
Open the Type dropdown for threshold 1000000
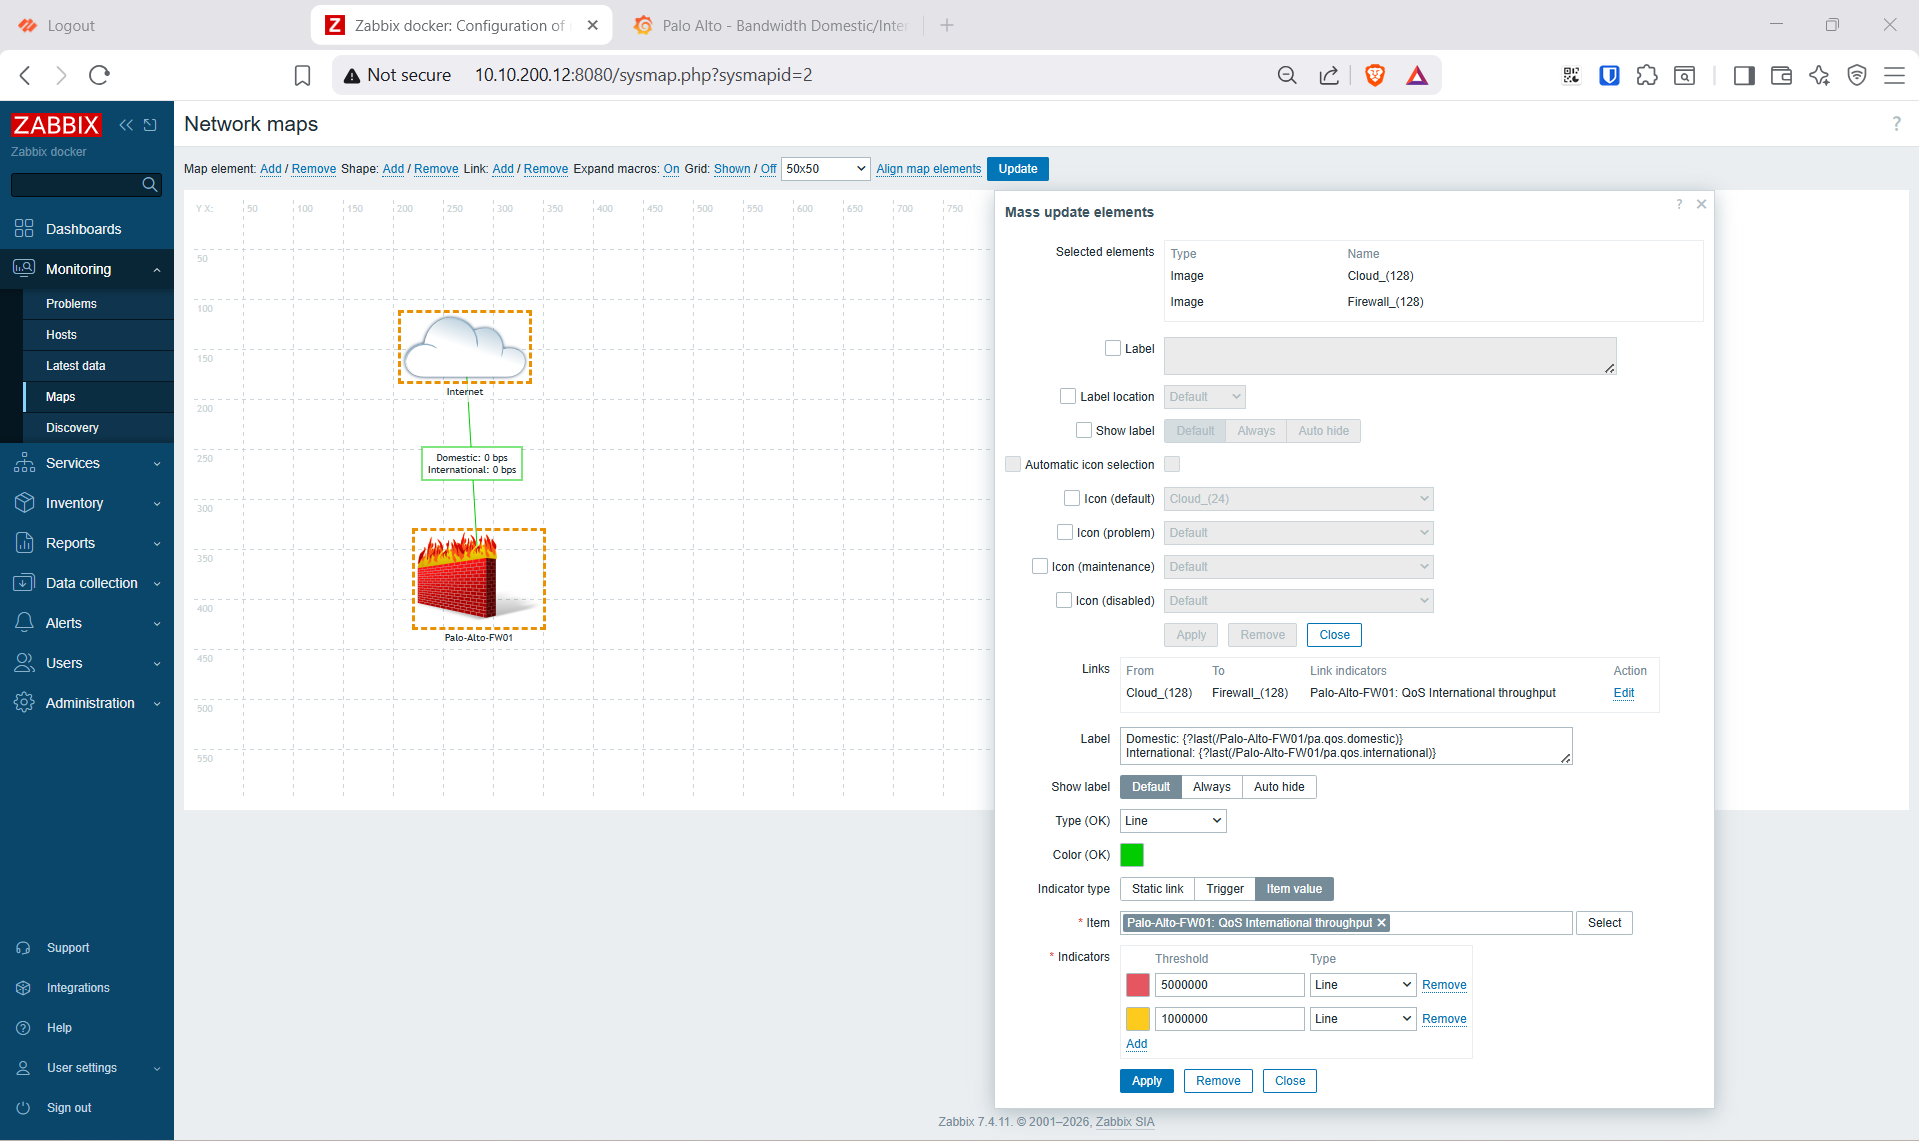click(x=1363, y=1019)
